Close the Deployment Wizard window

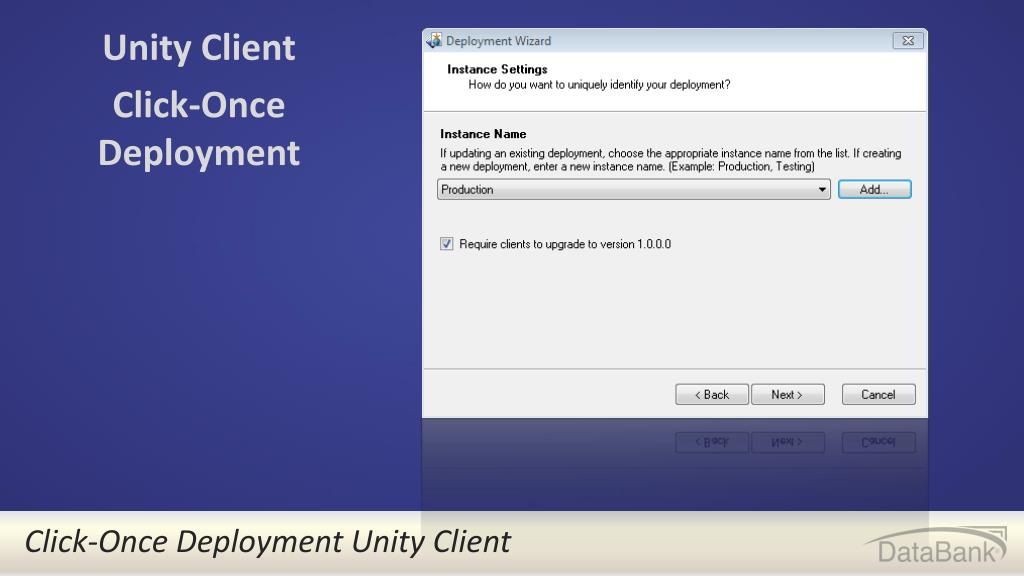click(x=908, y=40)
